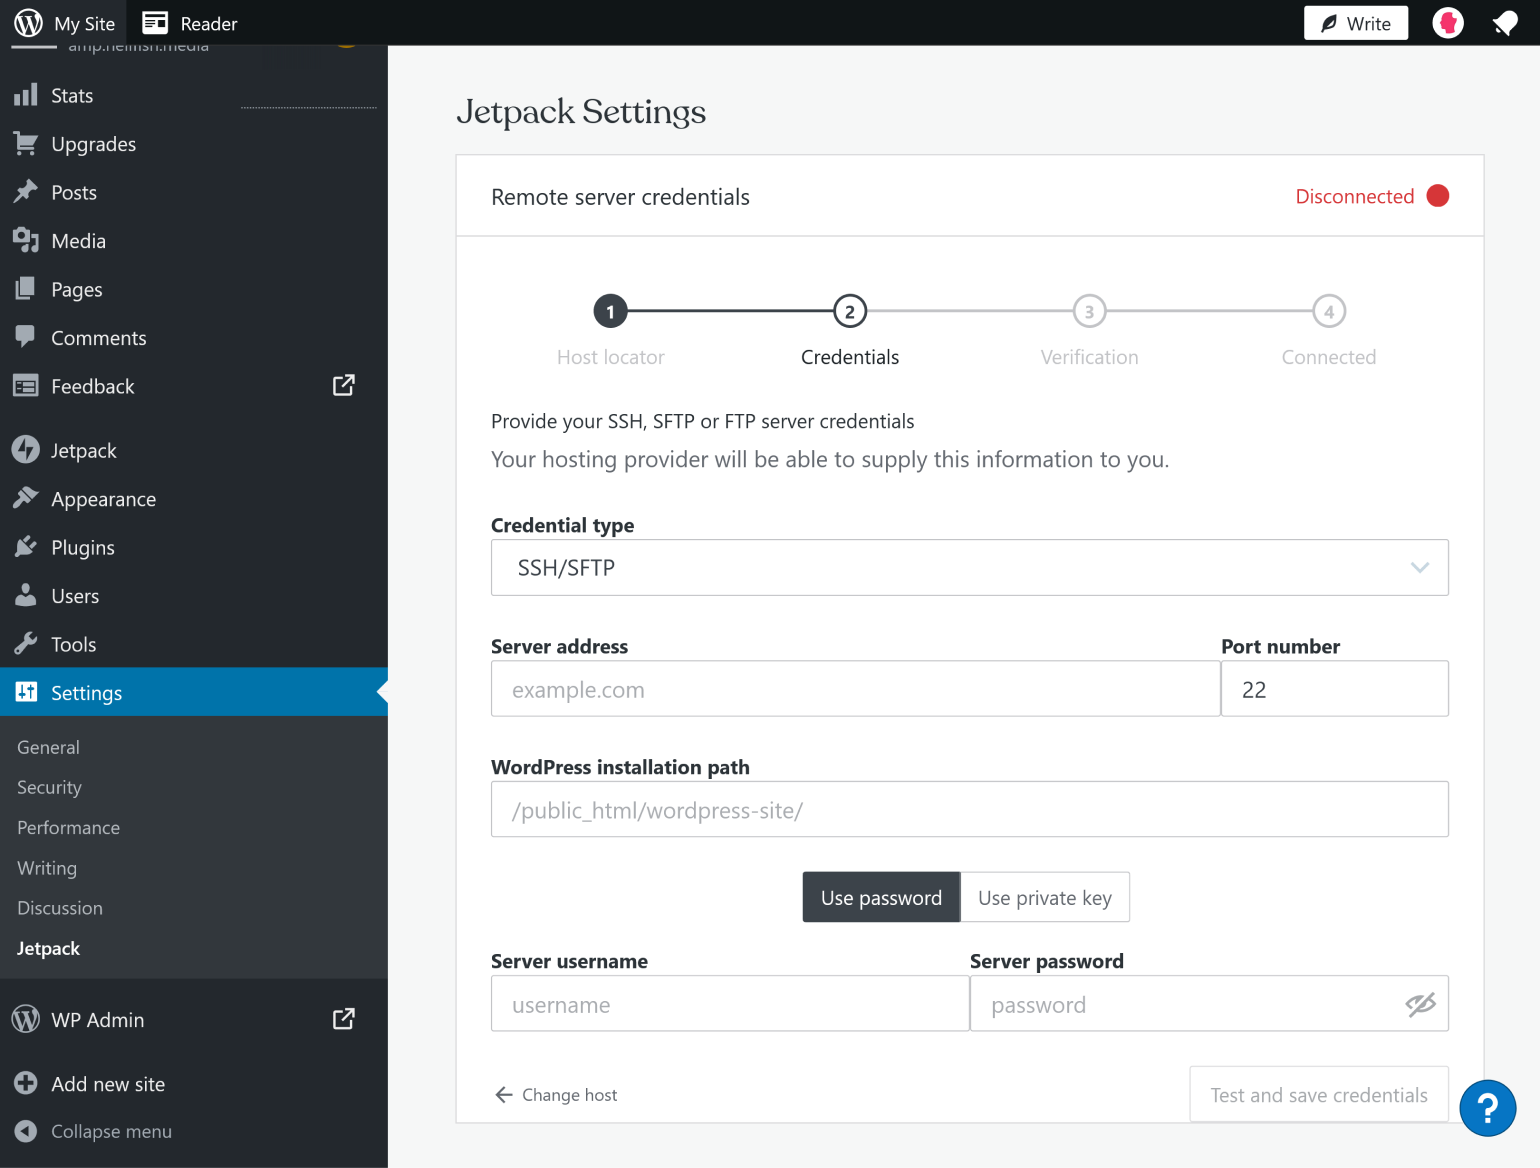Click the Posts pin icon

[26, 192]
